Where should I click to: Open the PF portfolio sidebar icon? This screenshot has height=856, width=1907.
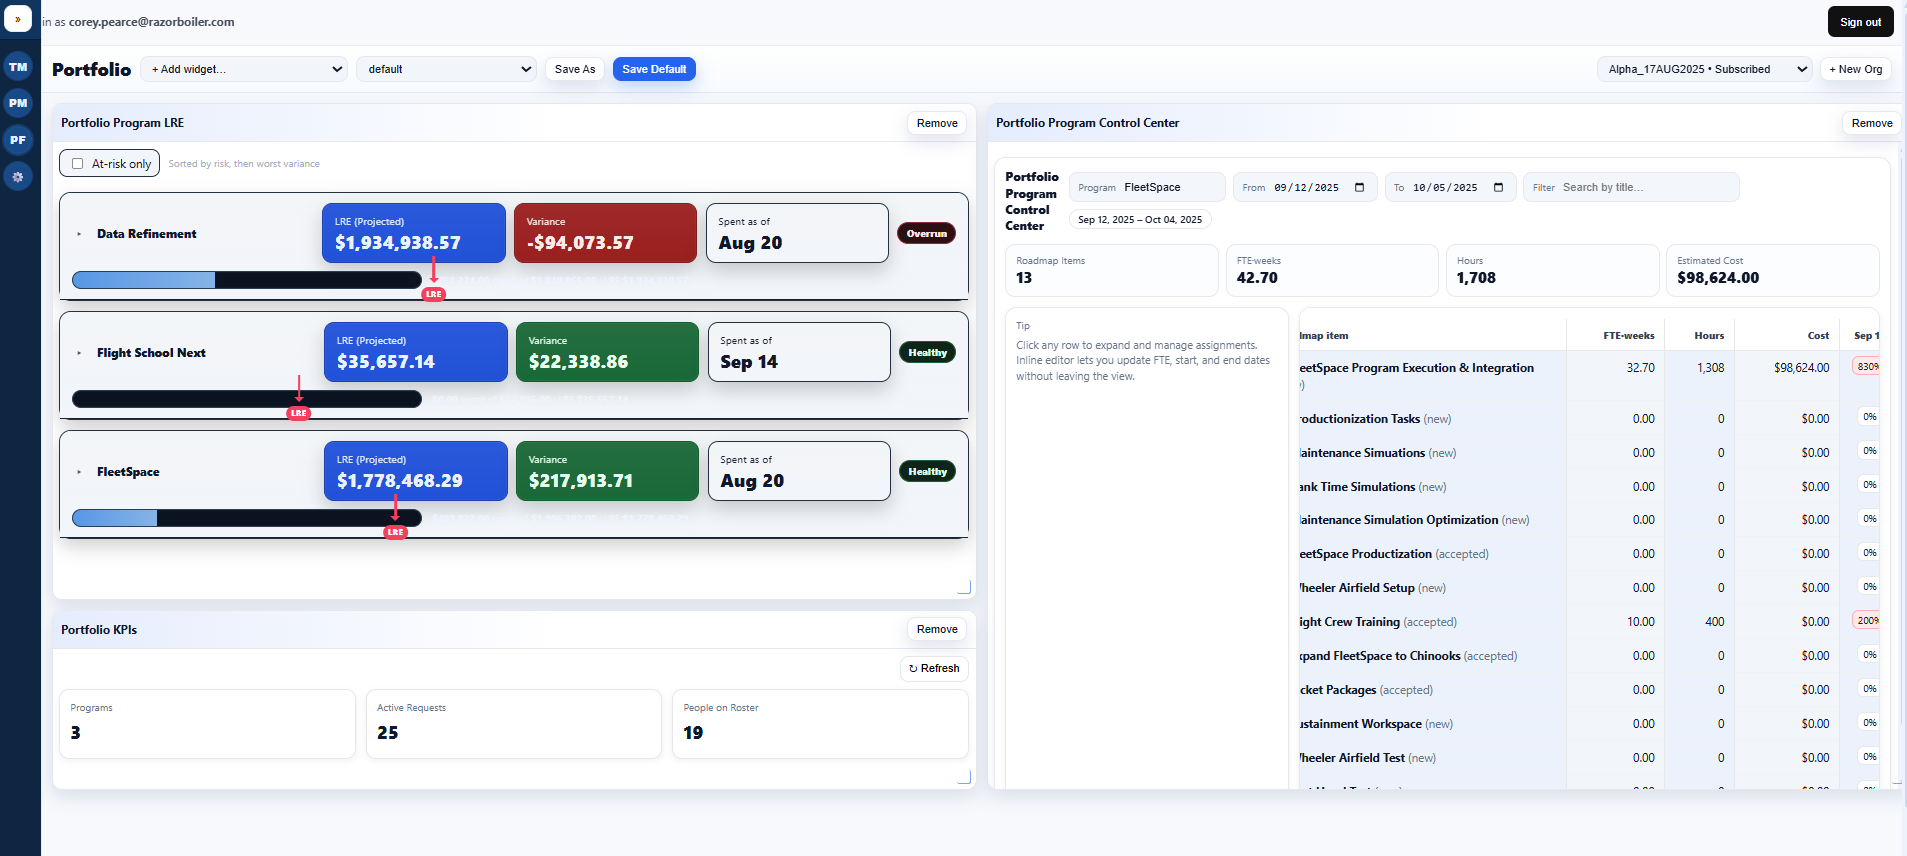[x=18, y=140]
